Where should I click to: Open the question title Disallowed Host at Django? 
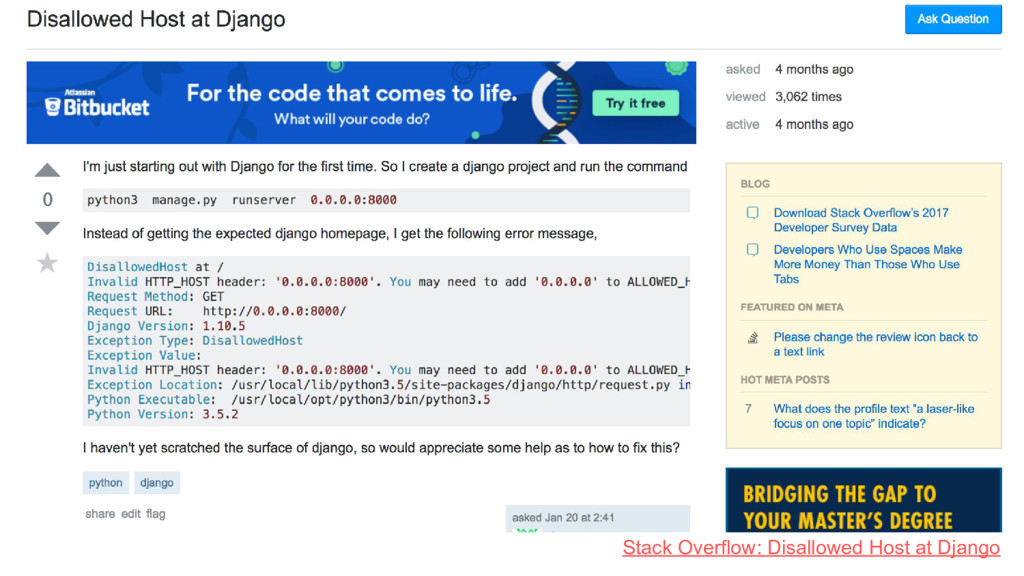(x=156, y=19)
